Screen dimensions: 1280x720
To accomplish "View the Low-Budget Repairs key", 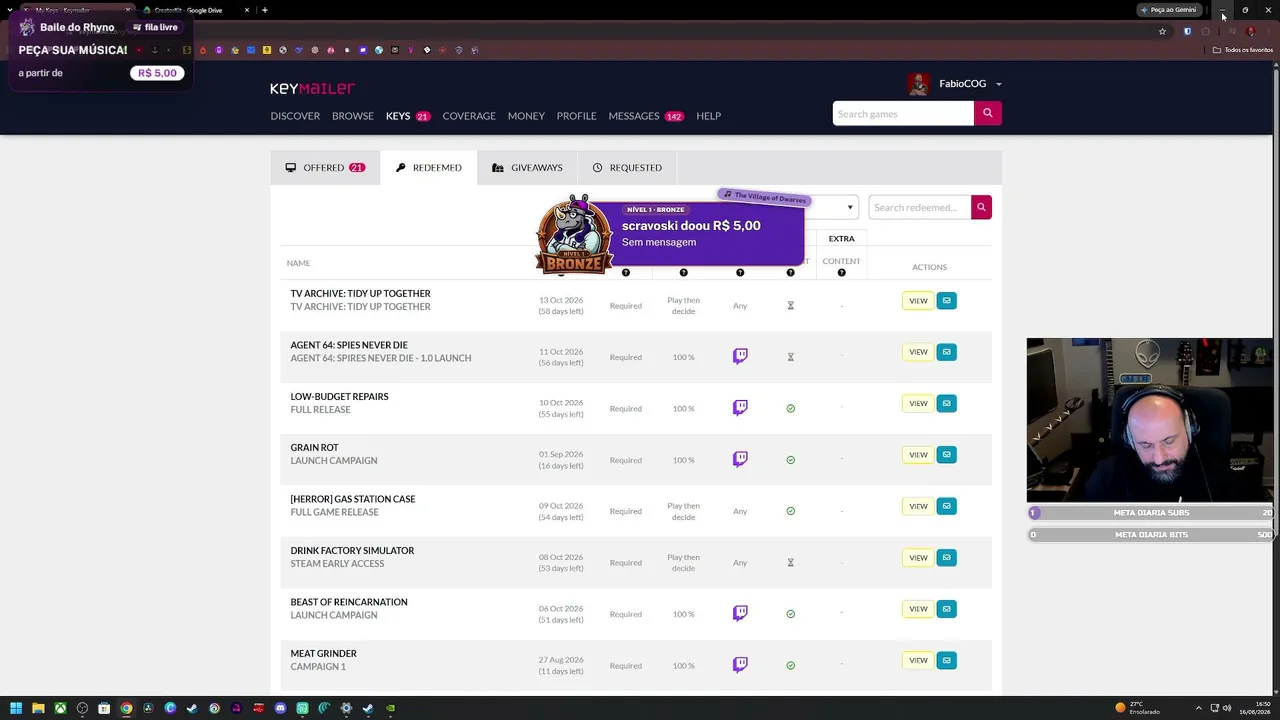I will (918, 403).
